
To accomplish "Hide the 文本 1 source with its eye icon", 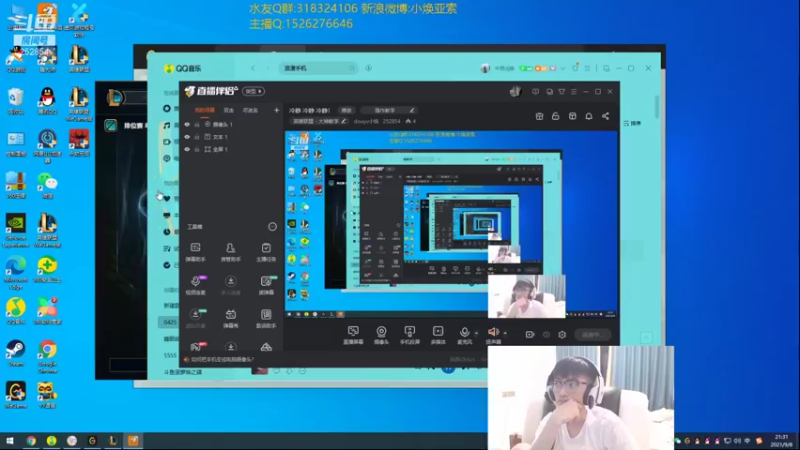I will (187, 137).
